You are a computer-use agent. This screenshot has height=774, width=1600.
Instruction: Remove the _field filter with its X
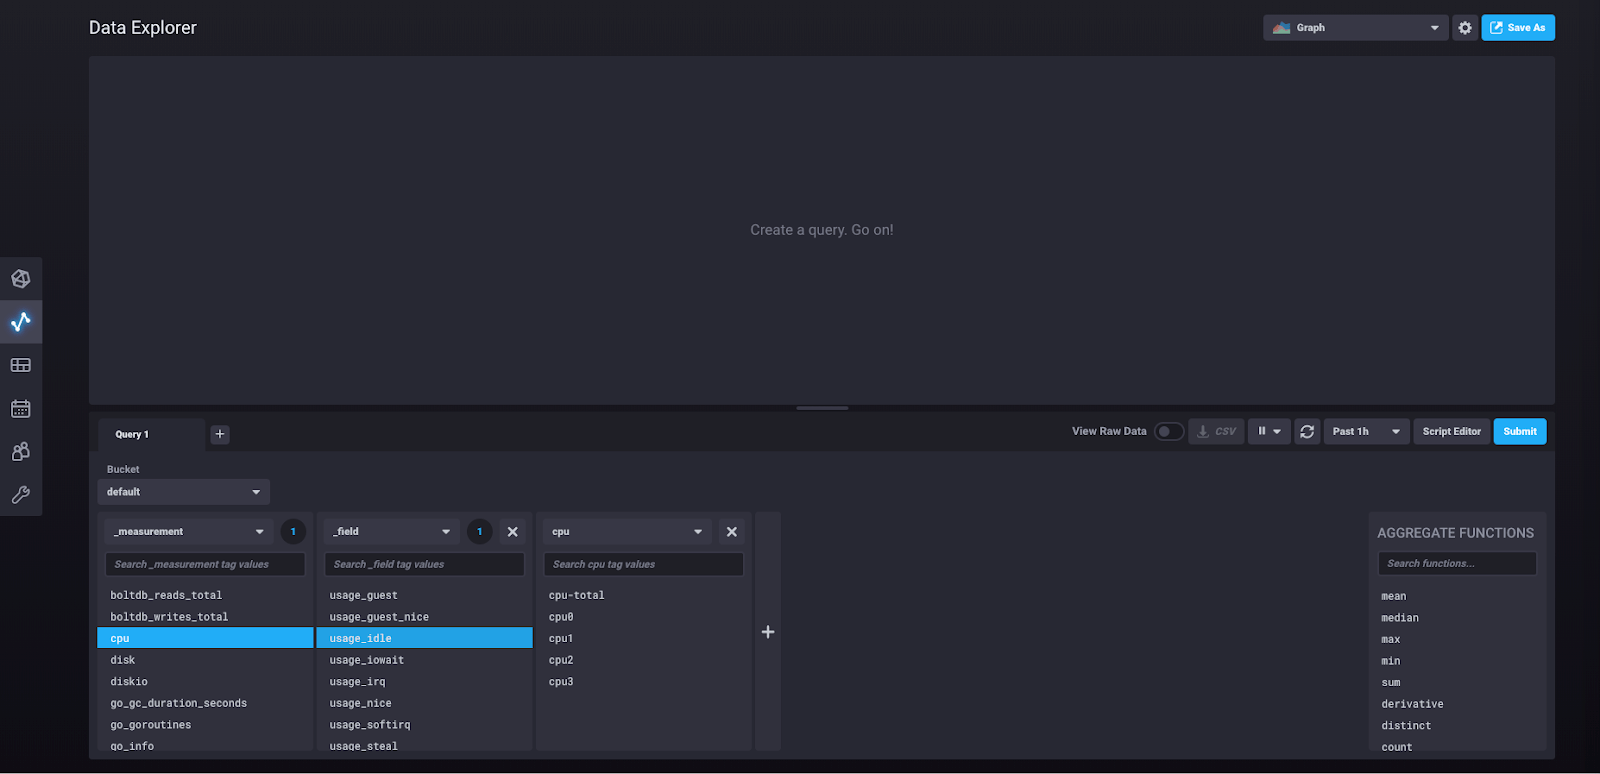tap(513, 532)
